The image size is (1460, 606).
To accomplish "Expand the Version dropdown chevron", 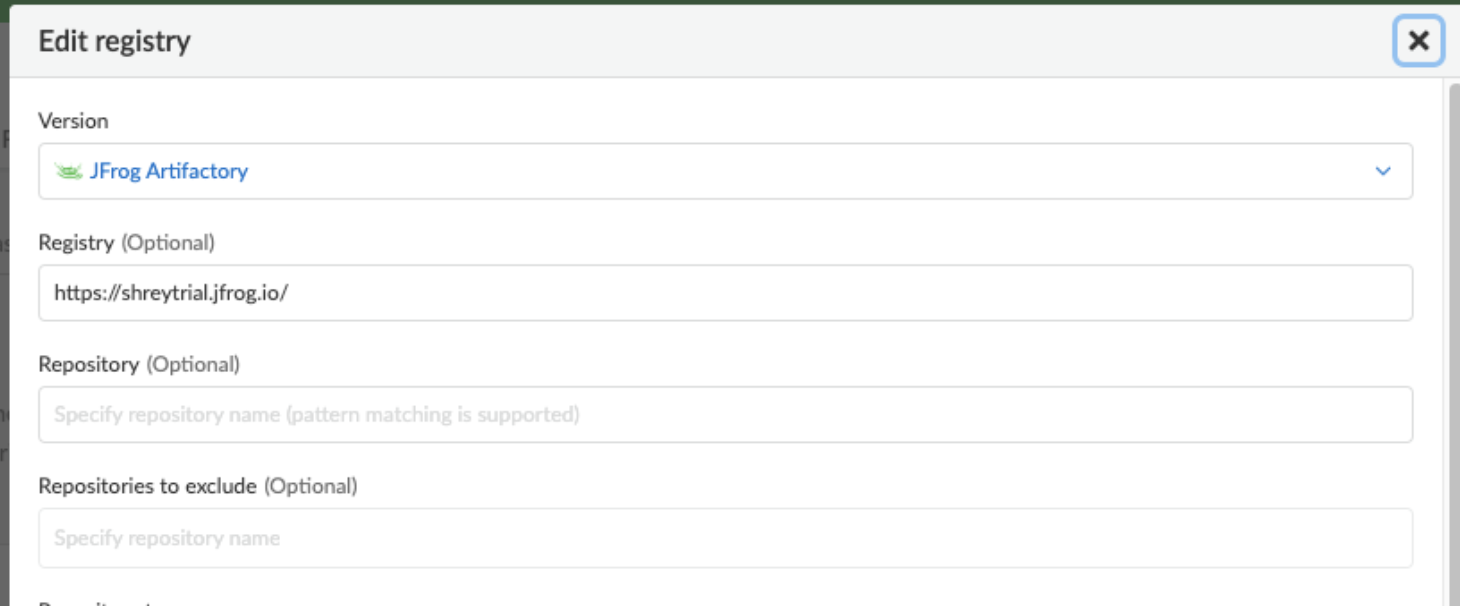I will tap(1383, 171).
